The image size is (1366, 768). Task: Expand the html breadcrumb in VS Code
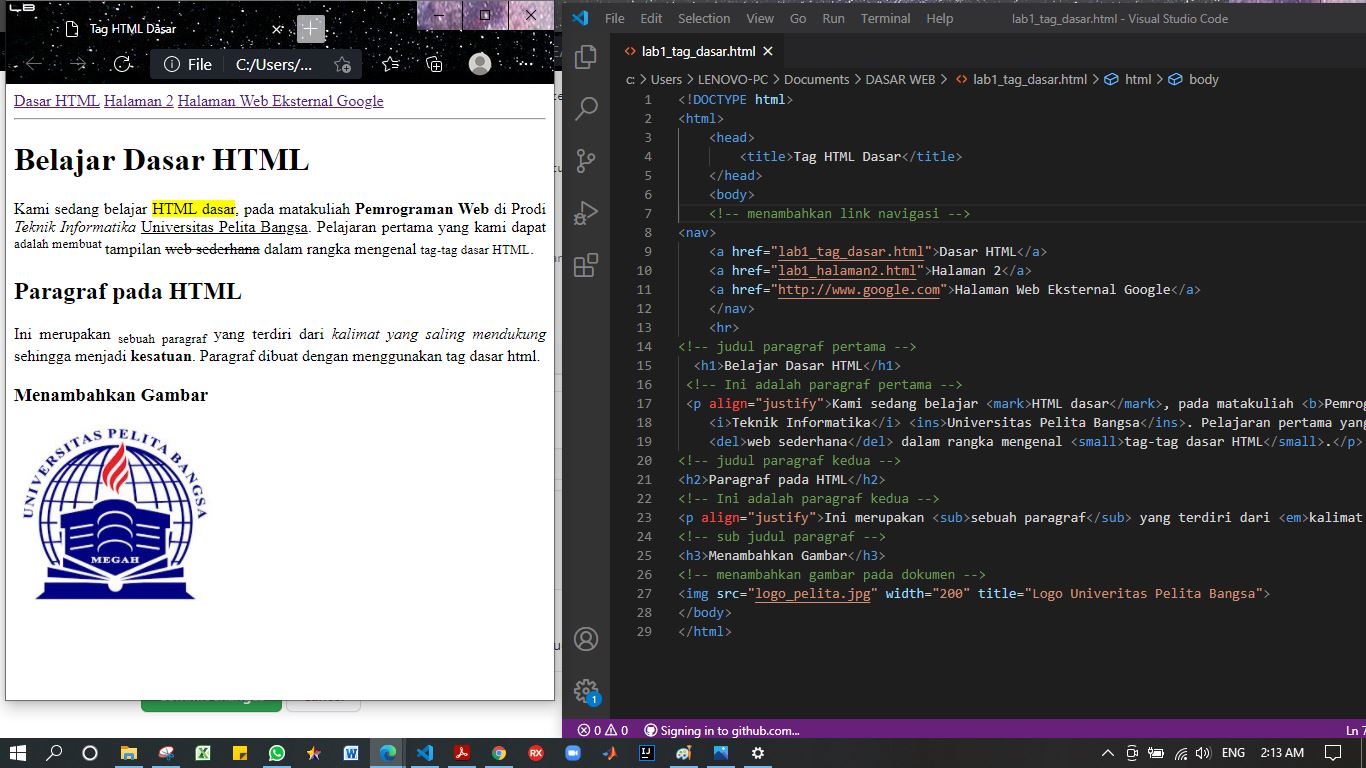[1139, 79]
